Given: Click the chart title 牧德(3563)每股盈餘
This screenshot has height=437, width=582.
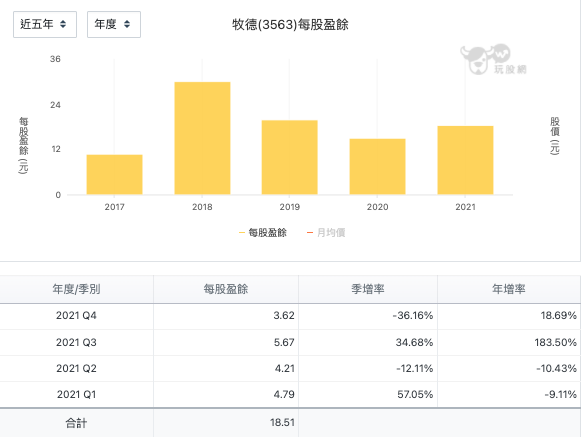Looking at the screenshot, I should click(x=290, y=25).
